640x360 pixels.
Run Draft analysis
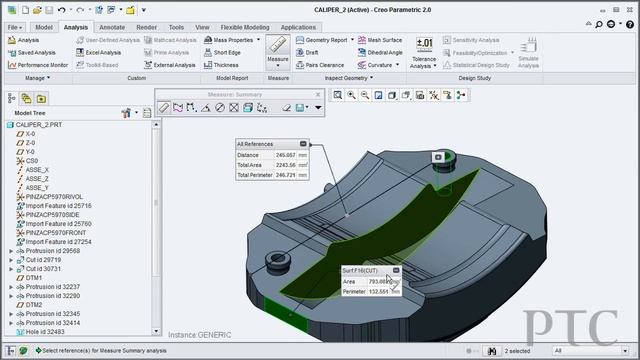tap(307, 53)
